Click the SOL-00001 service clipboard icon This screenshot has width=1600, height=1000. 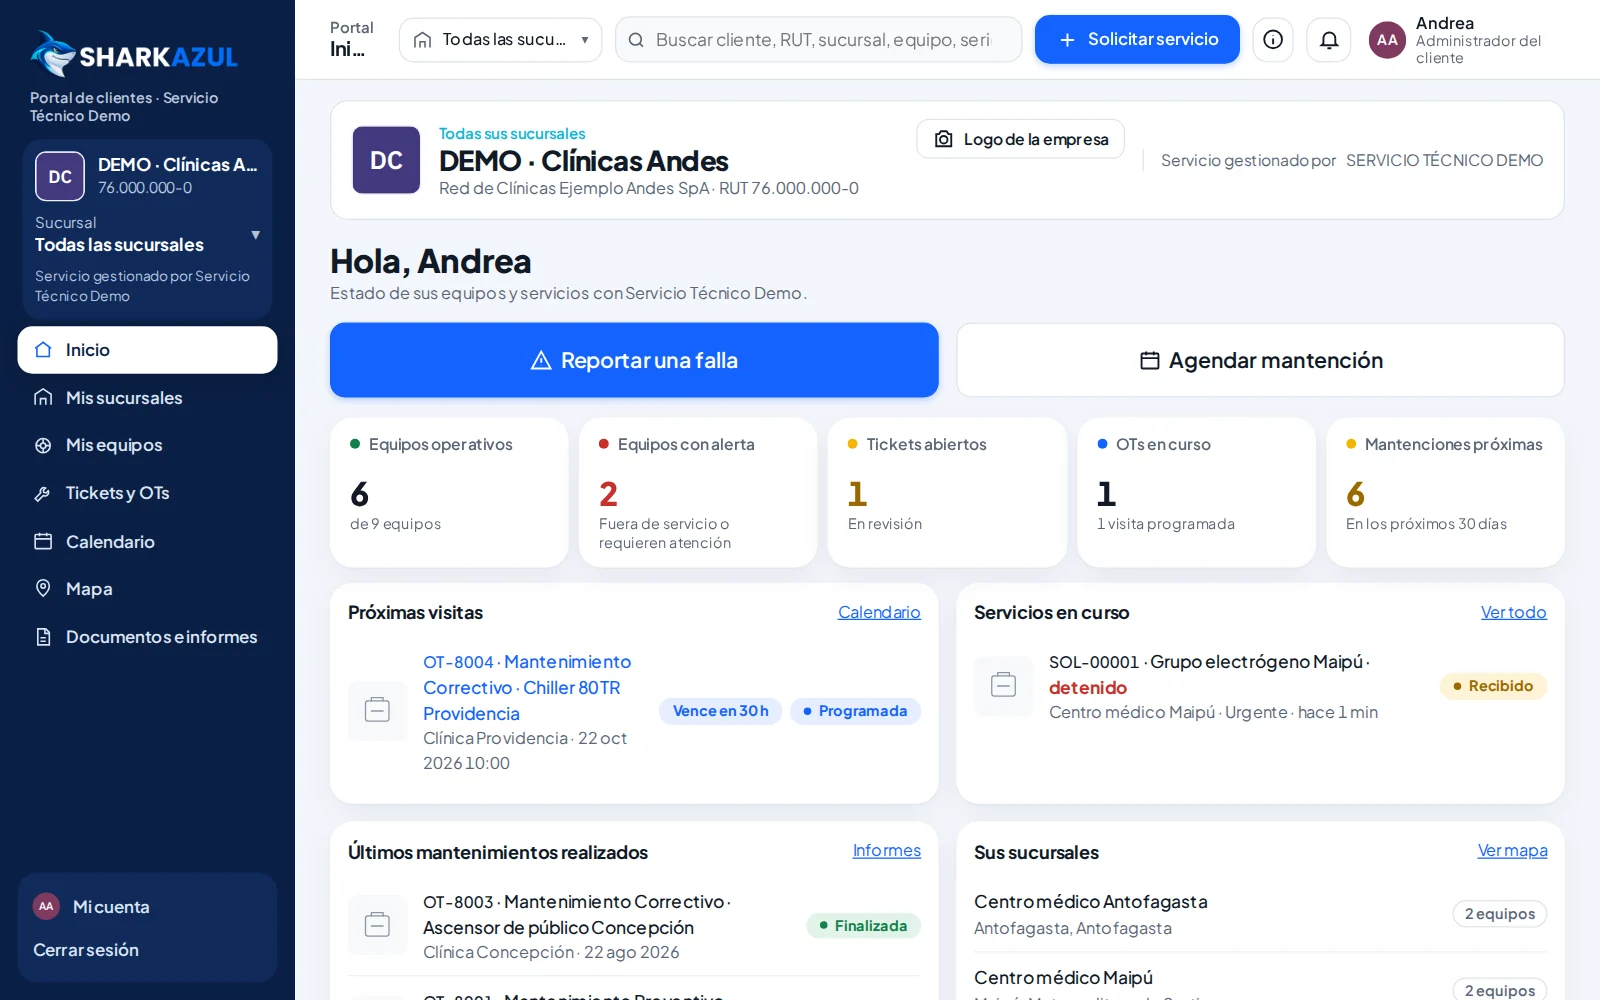[x=1003, y=685]
